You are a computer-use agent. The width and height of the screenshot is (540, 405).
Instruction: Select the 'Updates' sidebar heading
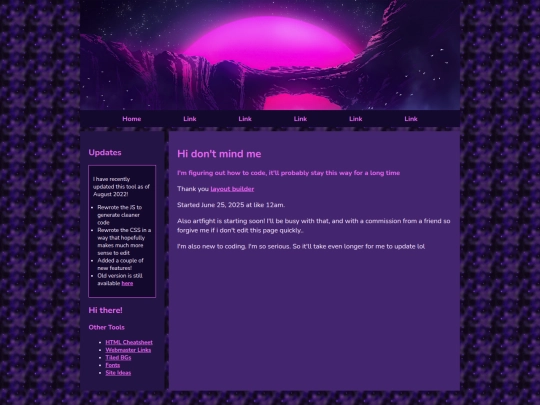[x=105, y=153]
